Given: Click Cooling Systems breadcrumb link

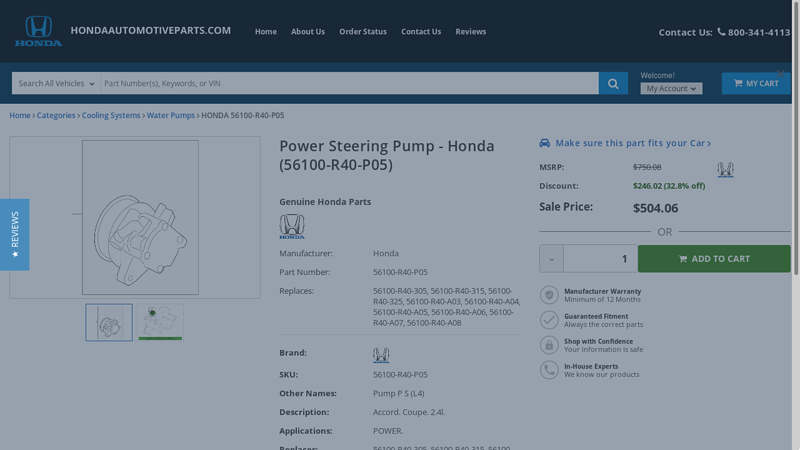Looking at the screenshot, I should 111,115.
